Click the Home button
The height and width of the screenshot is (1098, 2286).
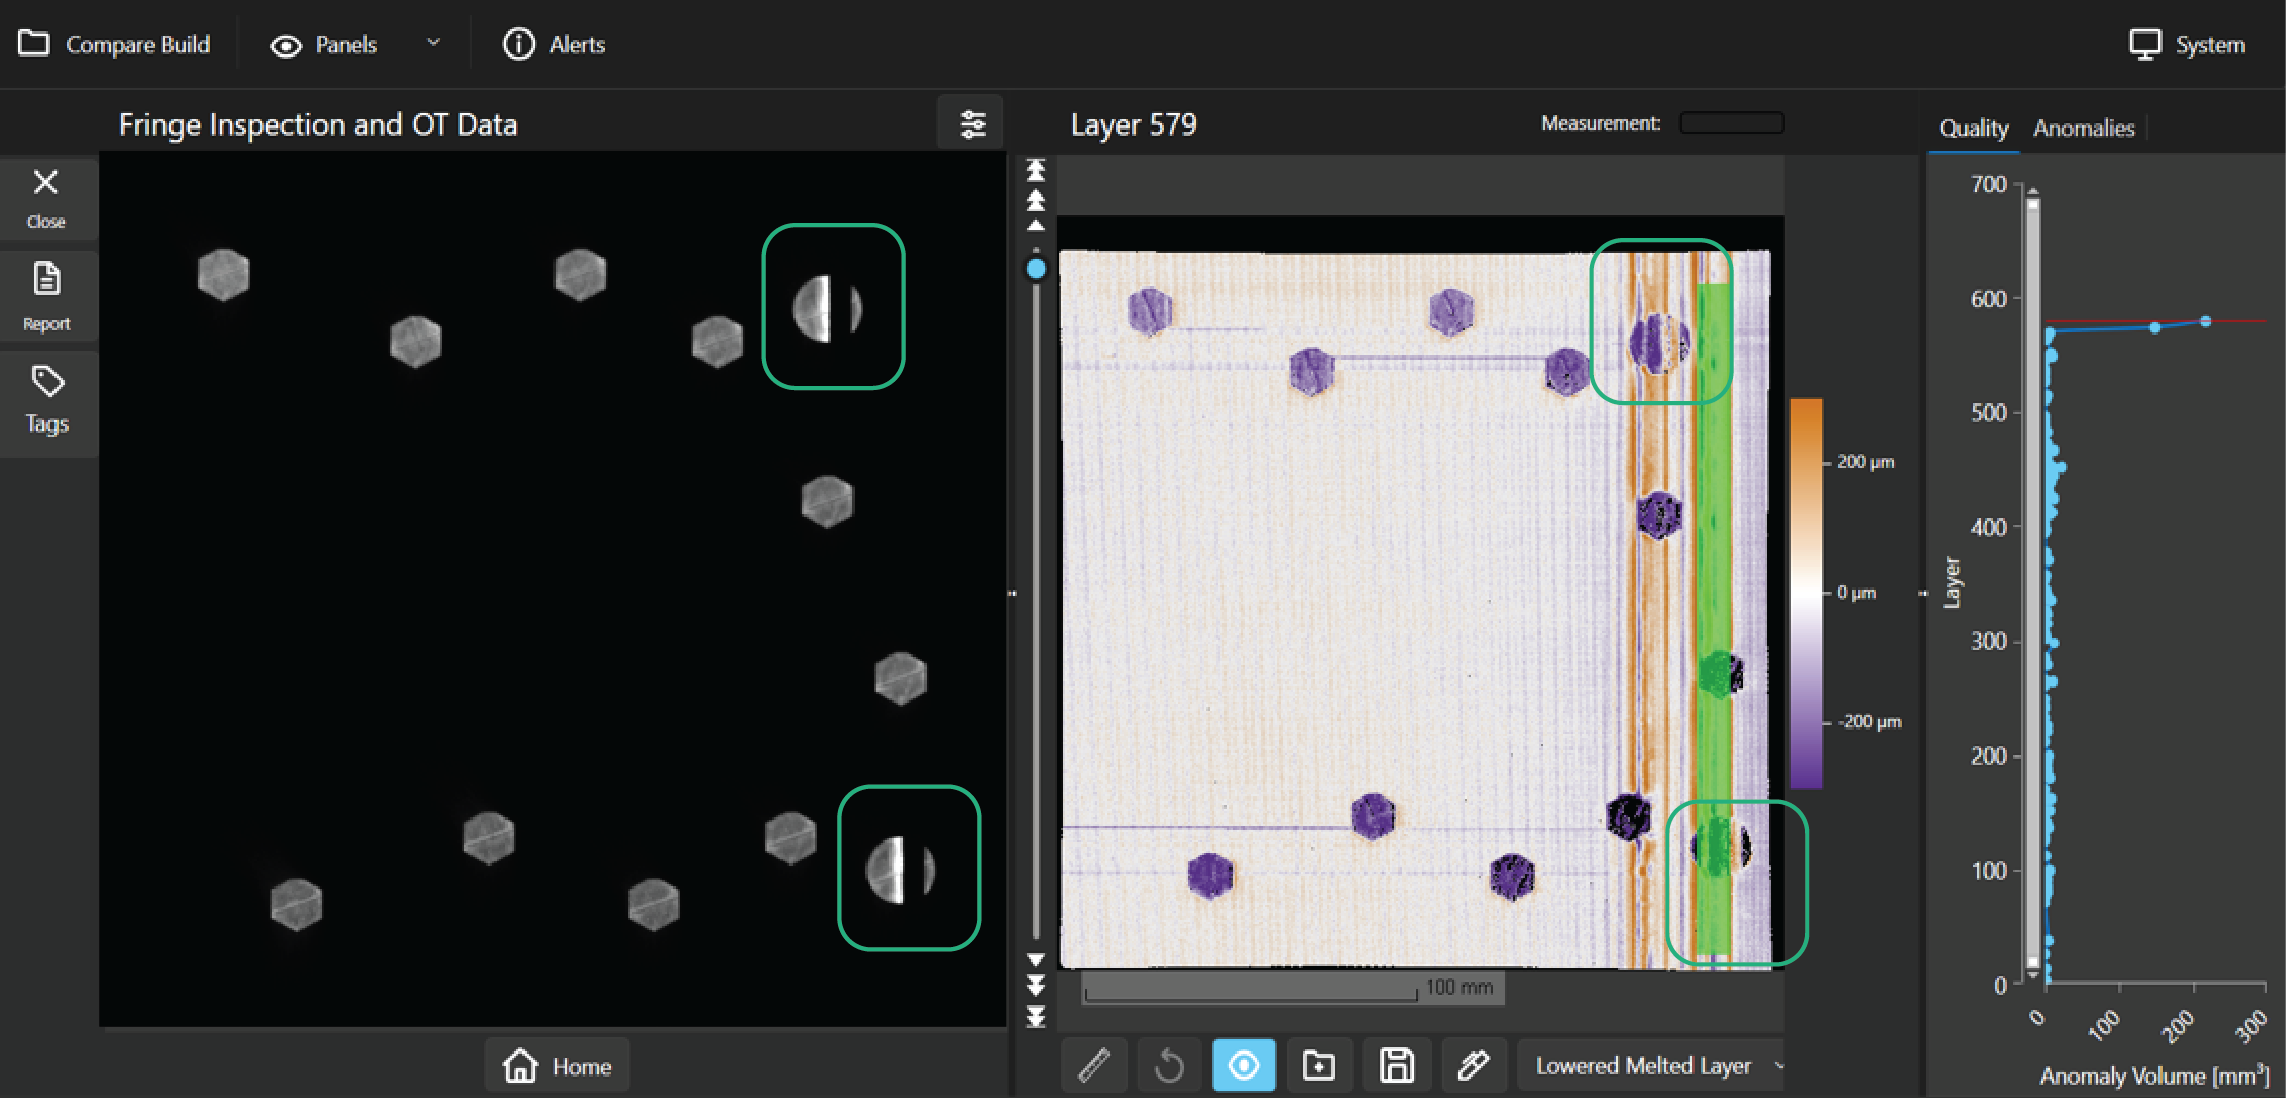coord(556,1065)
